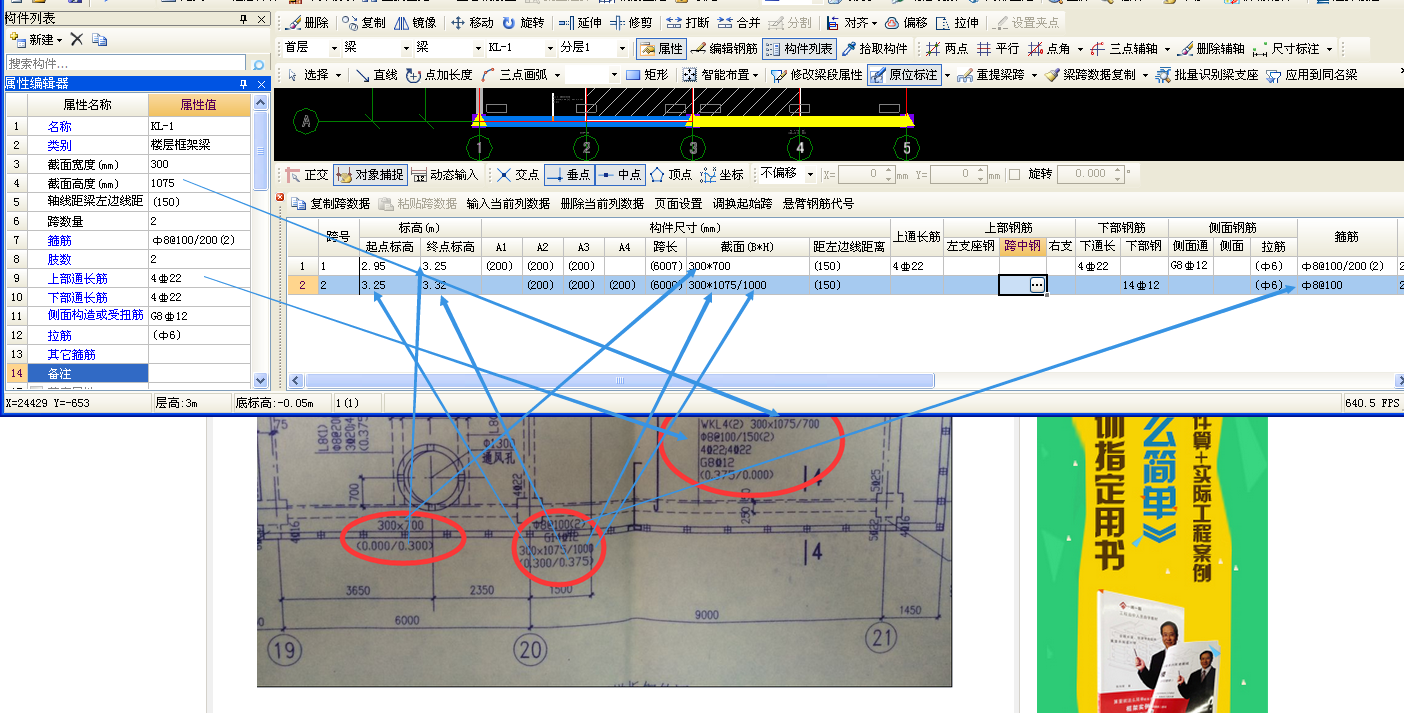Click the 搜索构件 search field

pos(126,64)
